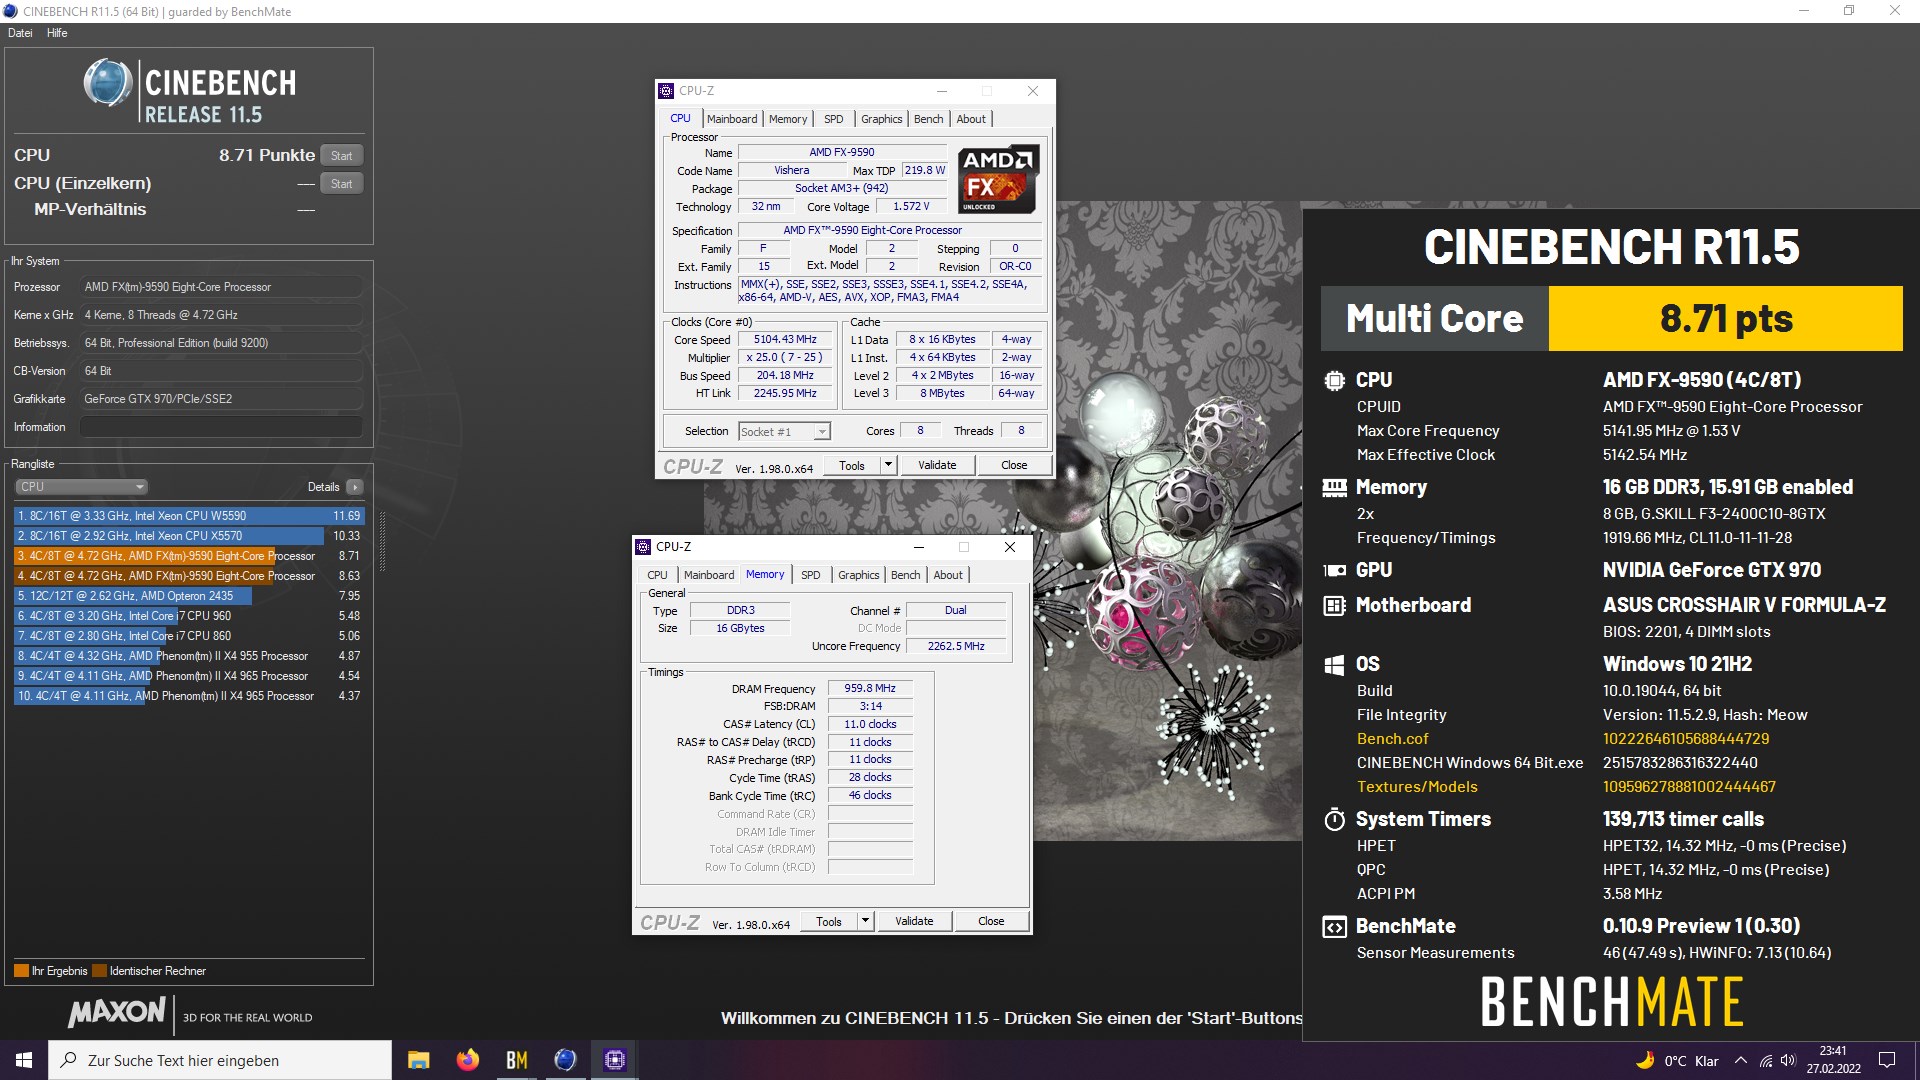Switch to Bench tab in lower CPU-Z
The width and height of the screenshot is (1920, 1080).
(x=905, y=575)
